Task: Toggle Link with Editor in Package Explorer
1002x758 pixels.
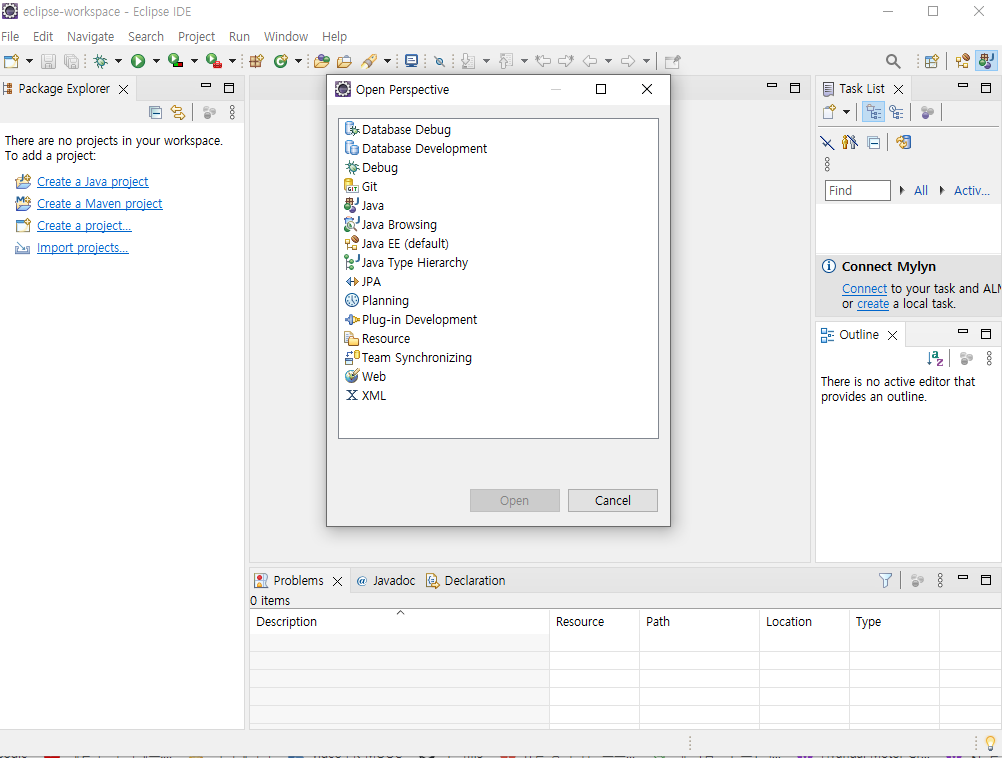Action: tap(178, 113)
